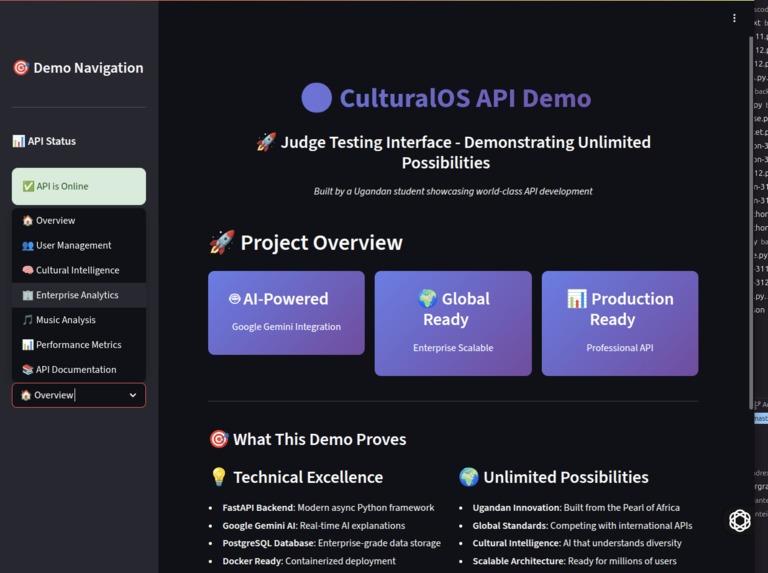Click the main page vertical scrollbar

pyautogui.click(x=751, y=223)
